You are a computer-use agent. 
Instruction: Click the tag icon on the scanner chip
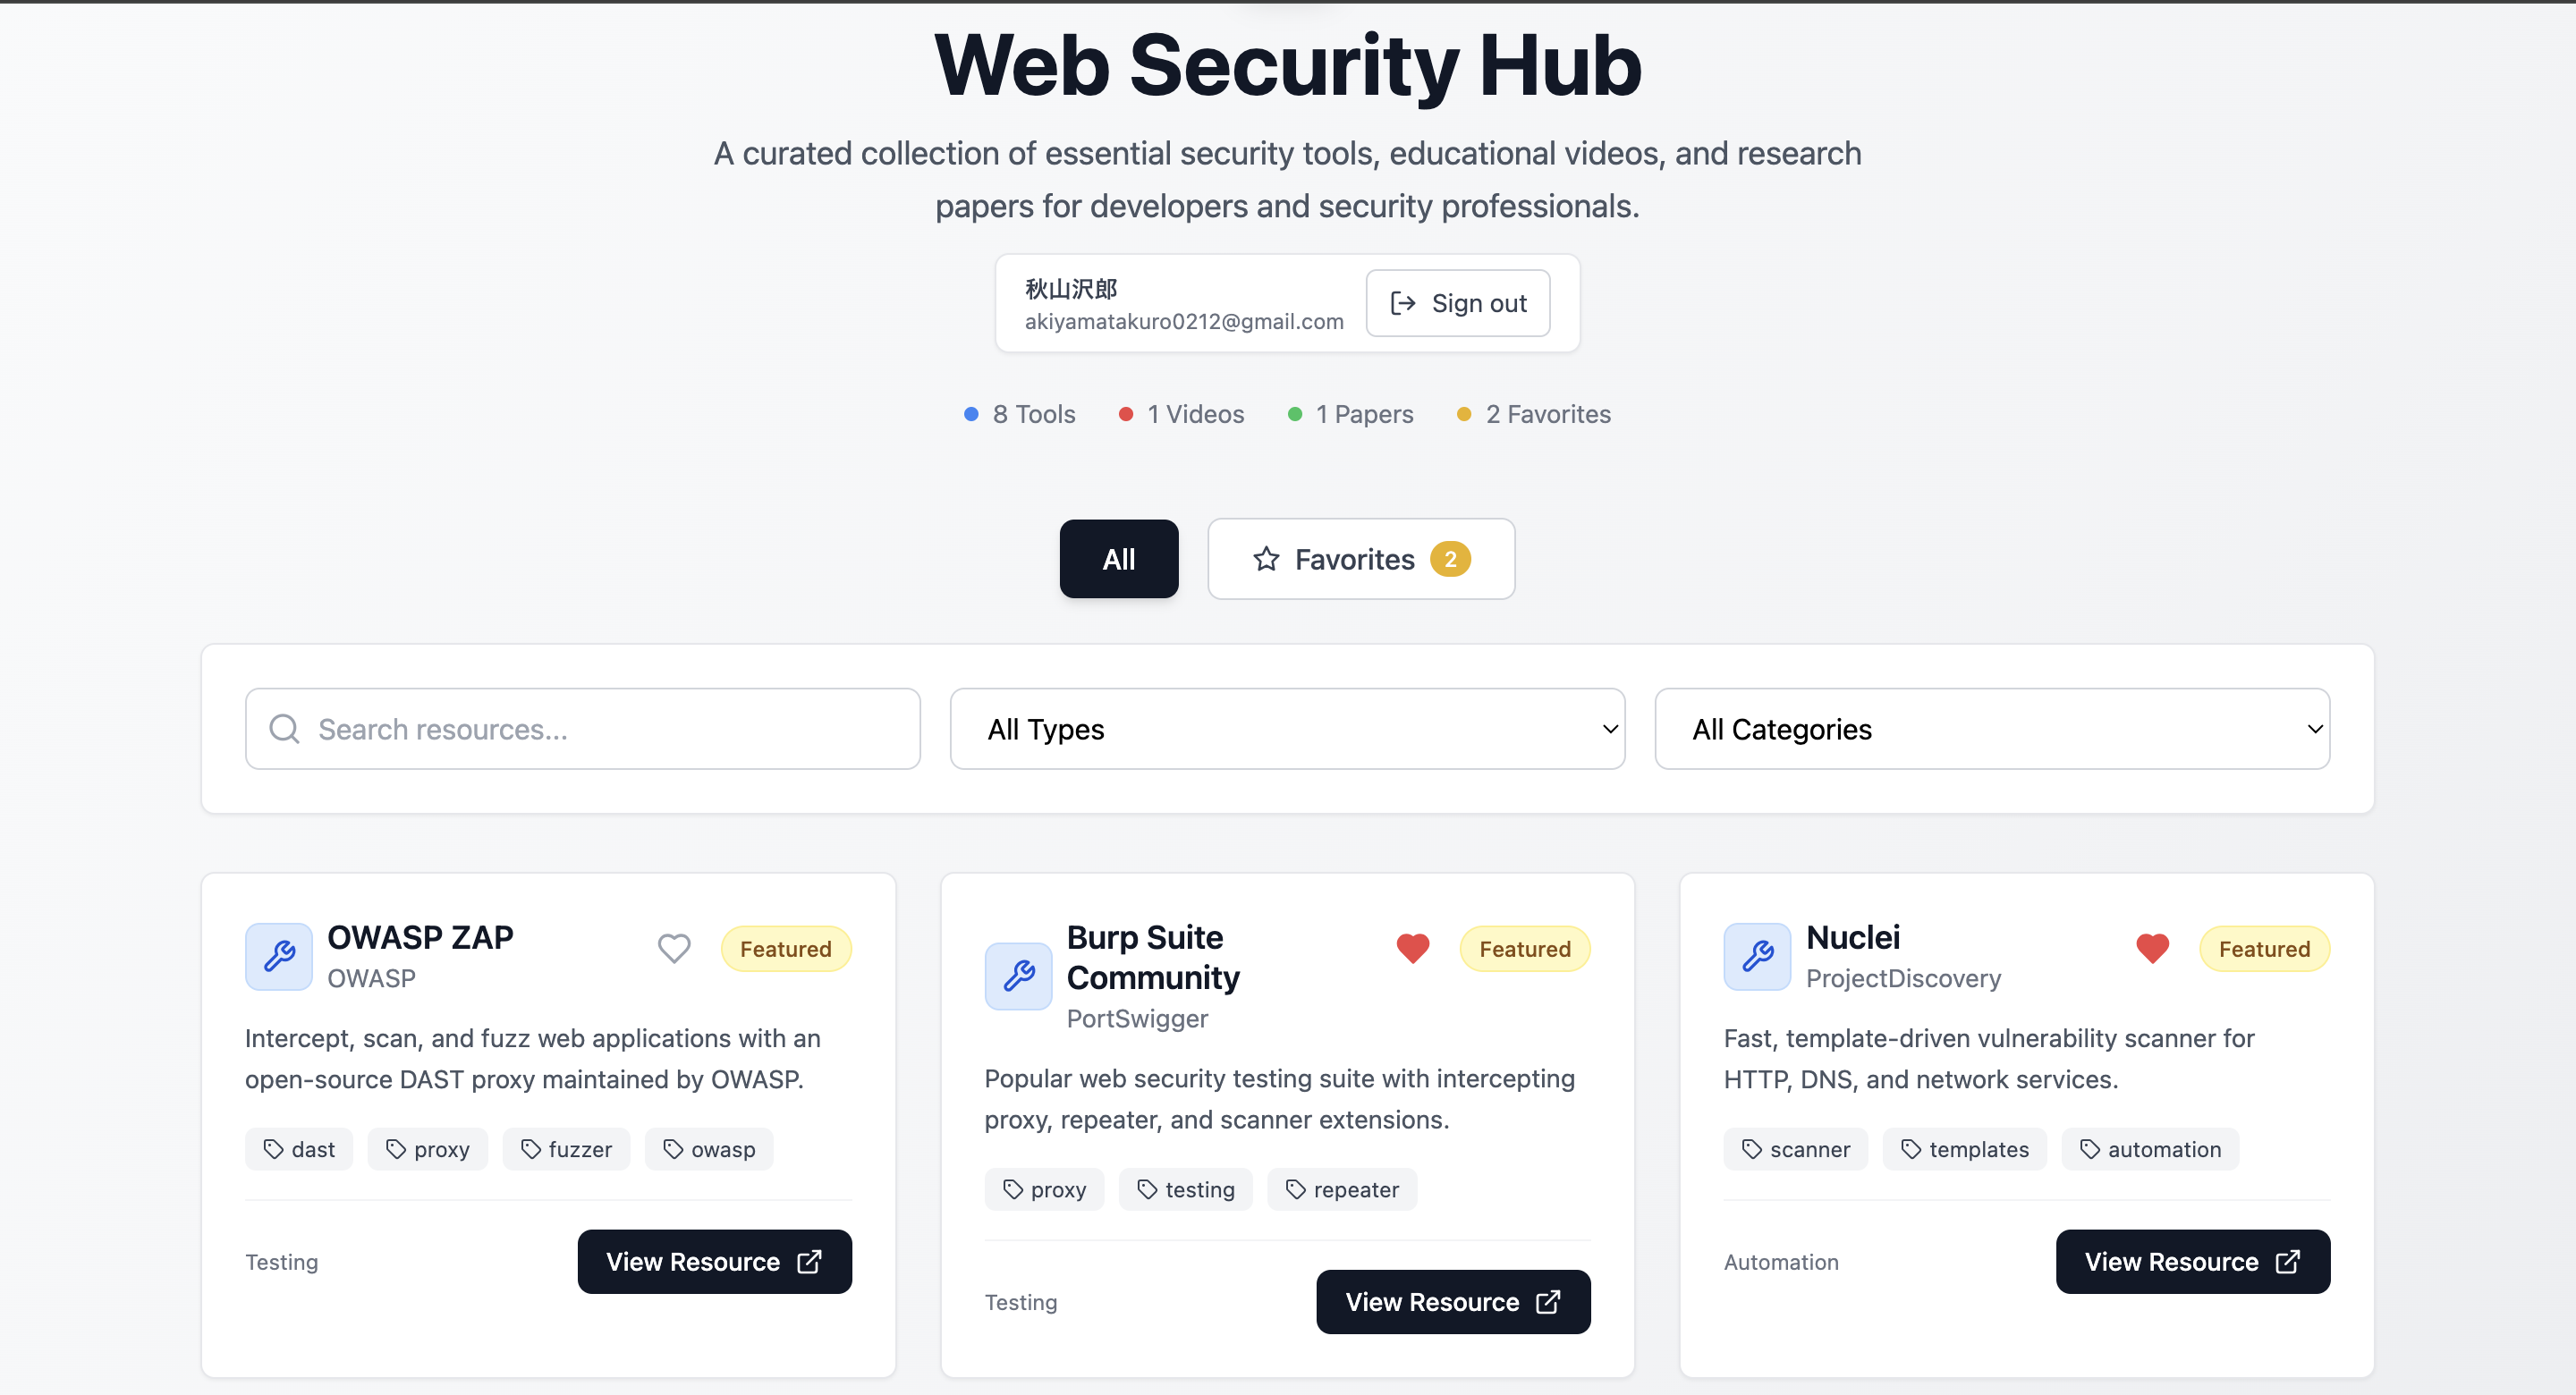(1751, 1148)
